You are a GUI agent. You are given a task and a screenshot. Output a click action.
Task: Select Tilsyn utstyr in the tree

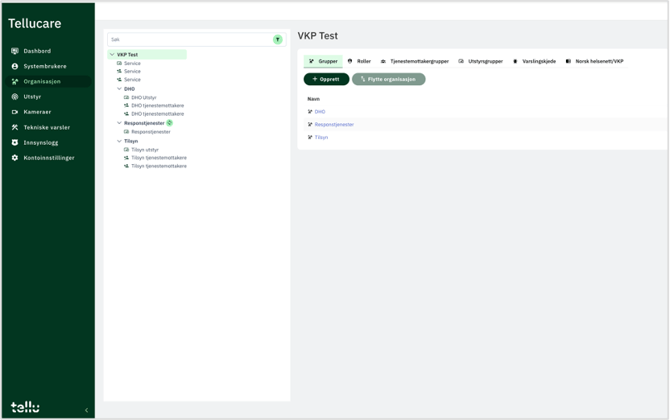click(145, 150)
